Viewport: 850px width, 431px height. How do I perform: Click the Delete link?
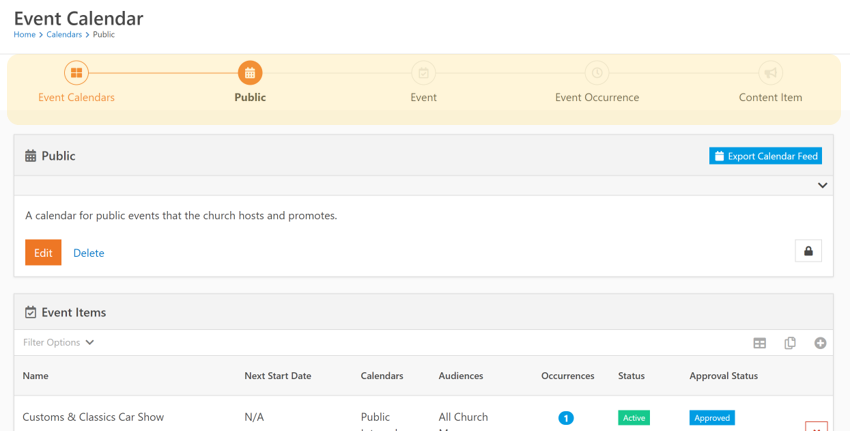coord(88,253)
